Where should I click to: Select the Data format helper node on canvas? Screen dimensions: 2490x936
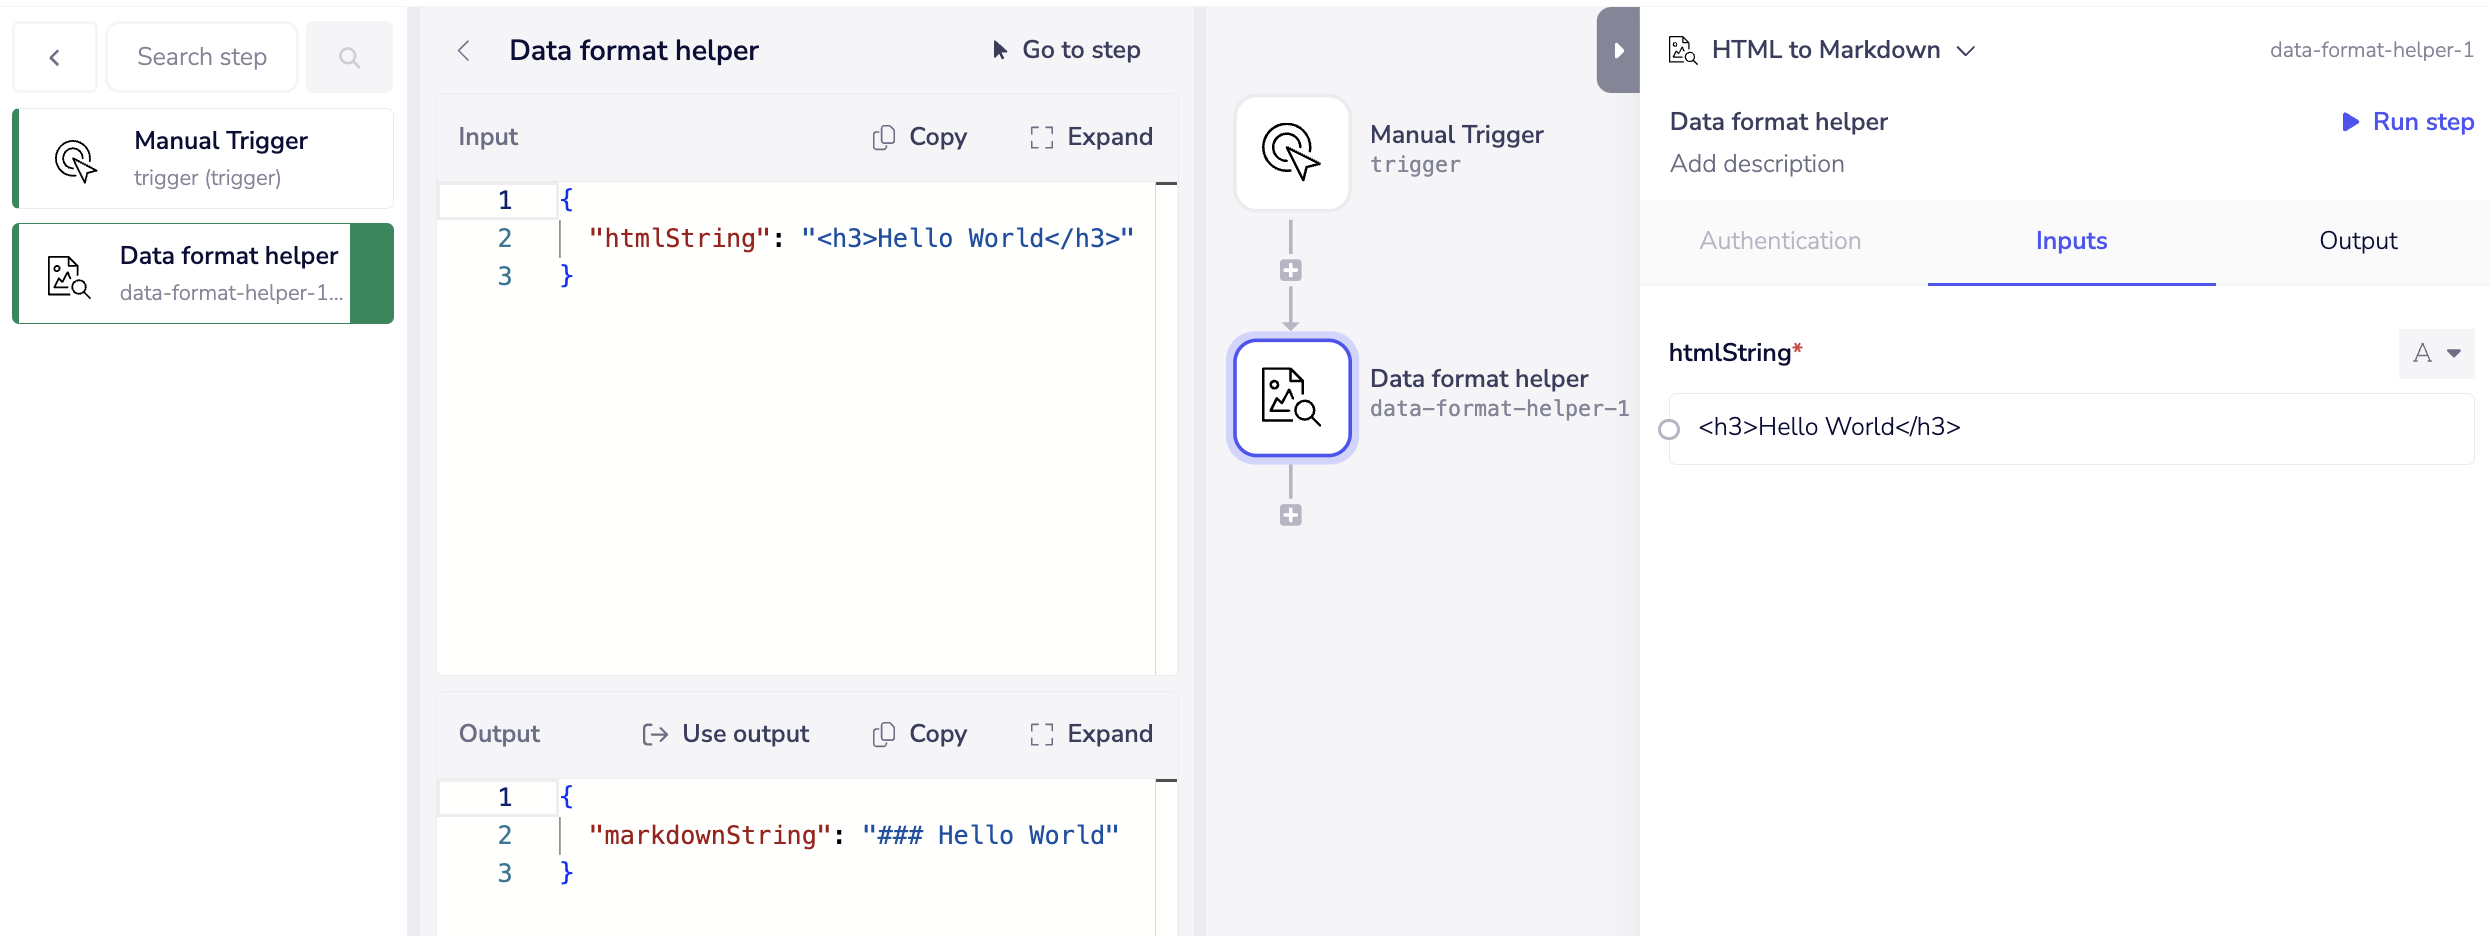pos(1292,397)
